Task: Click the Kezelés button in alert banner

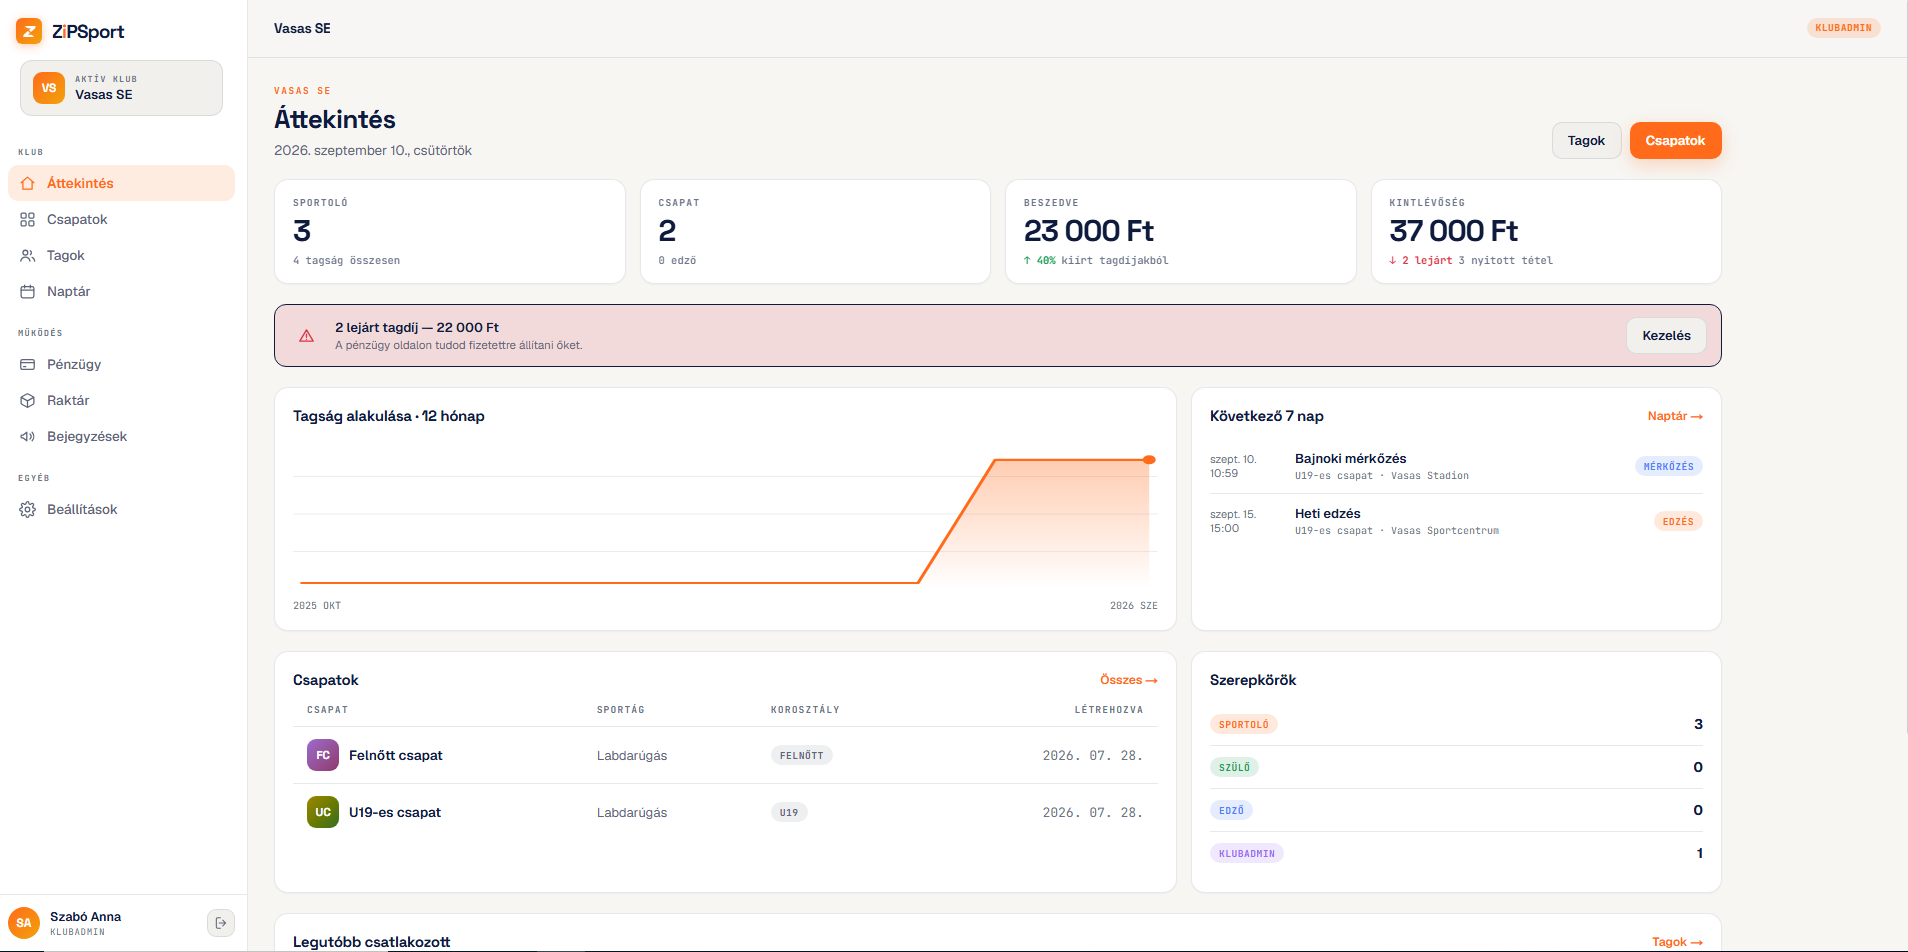Action: [x=1666, y=336]
